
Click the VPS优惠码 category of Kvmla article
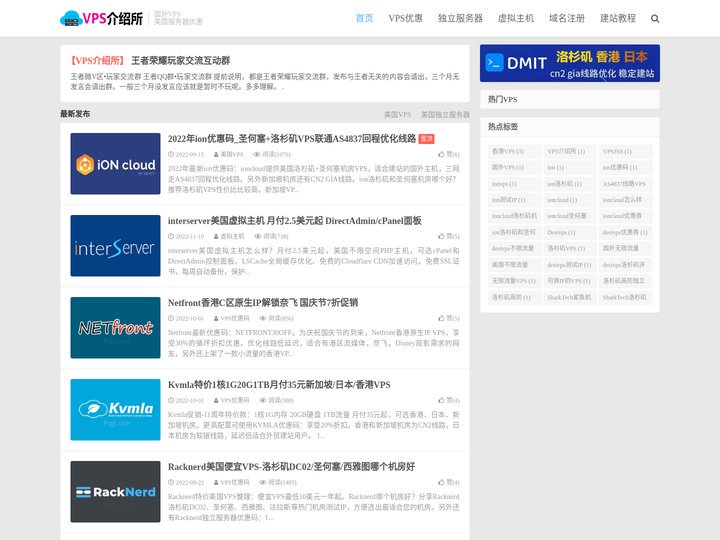[x=235, y=400]
